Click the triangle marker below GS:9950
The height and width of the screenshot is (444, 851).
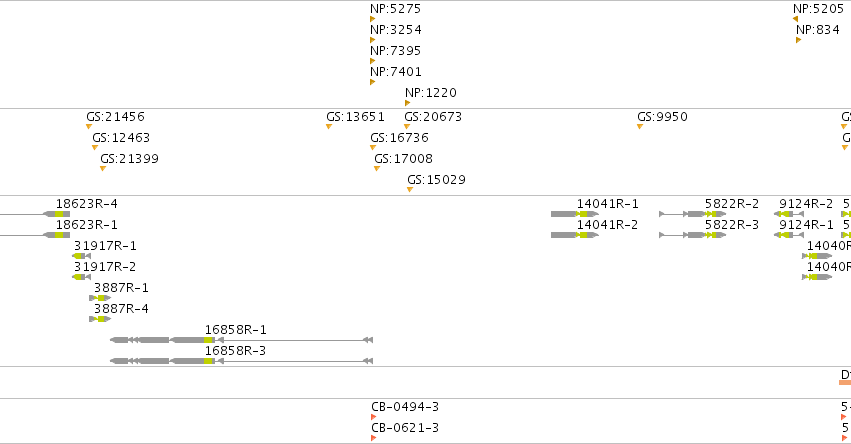640,126
